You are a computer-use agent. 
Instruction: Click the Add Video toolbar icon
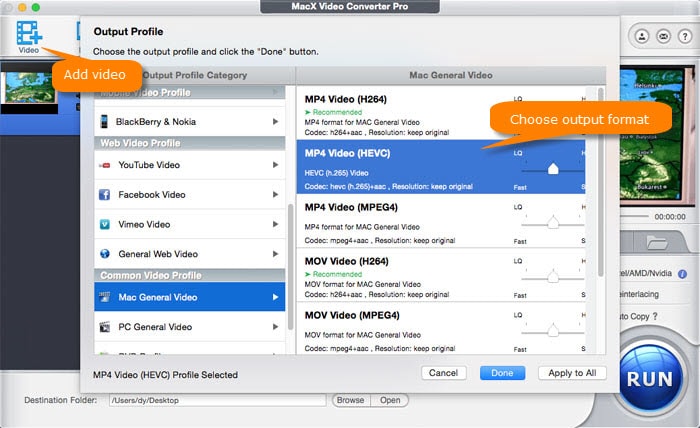(29, 37)
